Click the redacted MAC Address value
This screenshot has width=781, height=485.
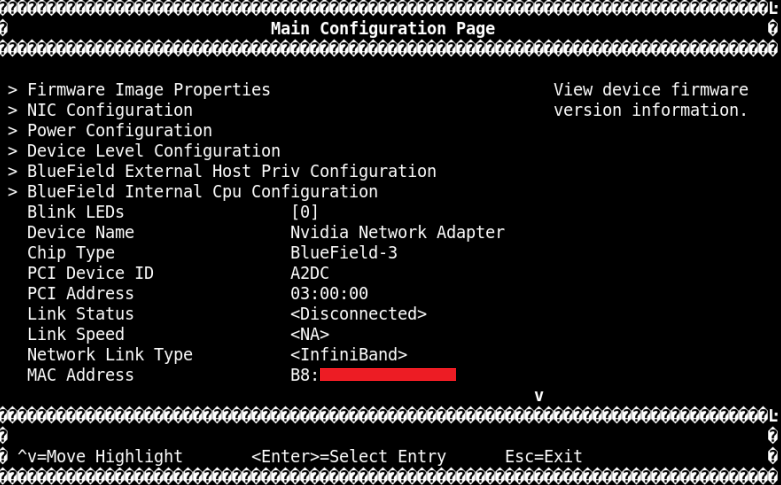tap(387, 375)
